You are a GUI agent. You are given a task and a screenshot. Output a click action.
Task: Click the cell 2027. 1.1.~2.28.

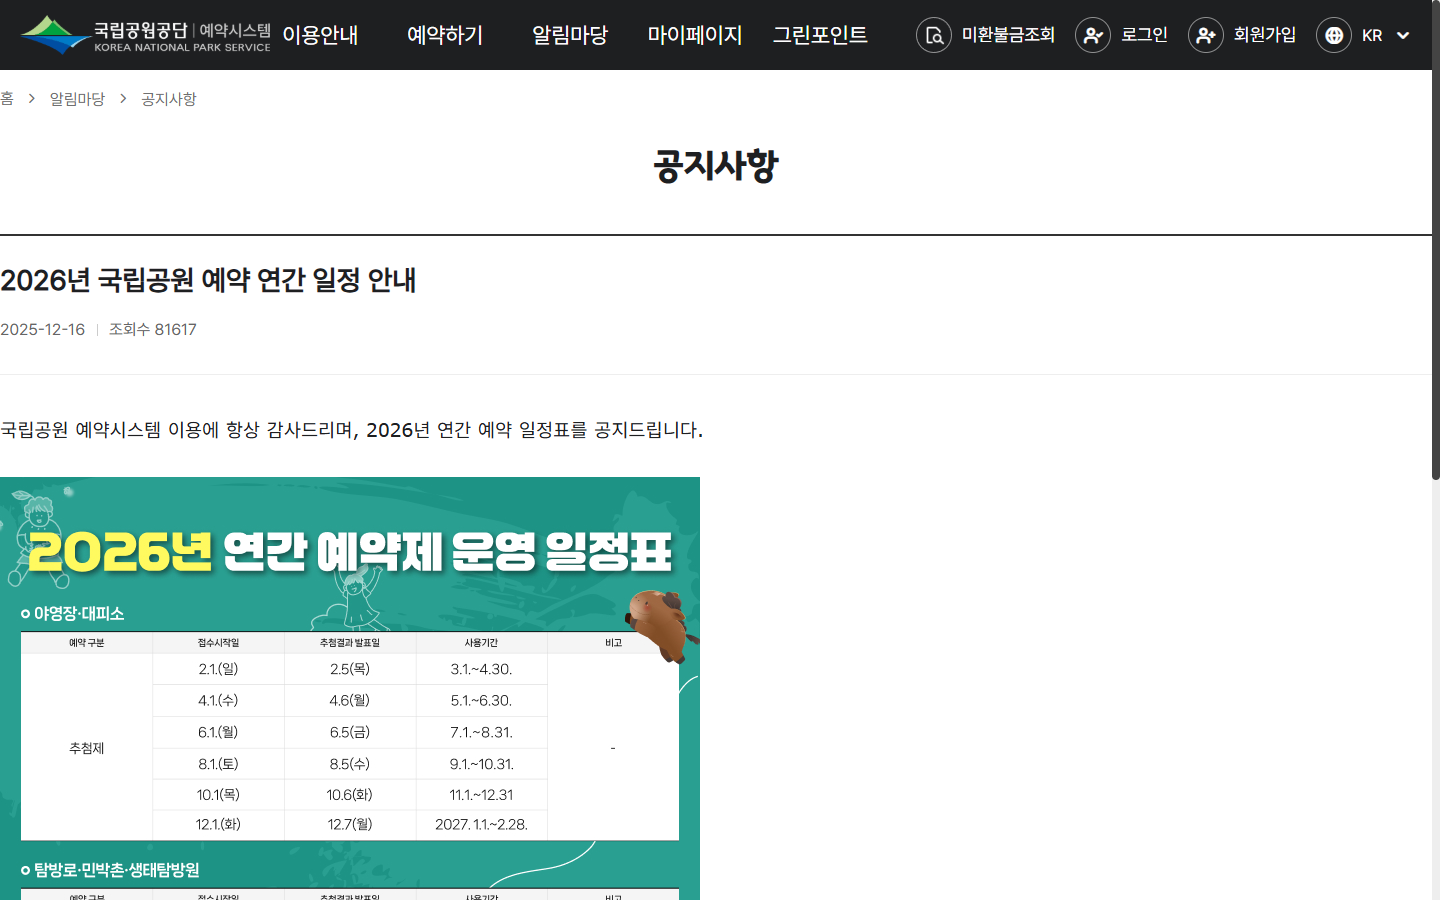(481, 825)
